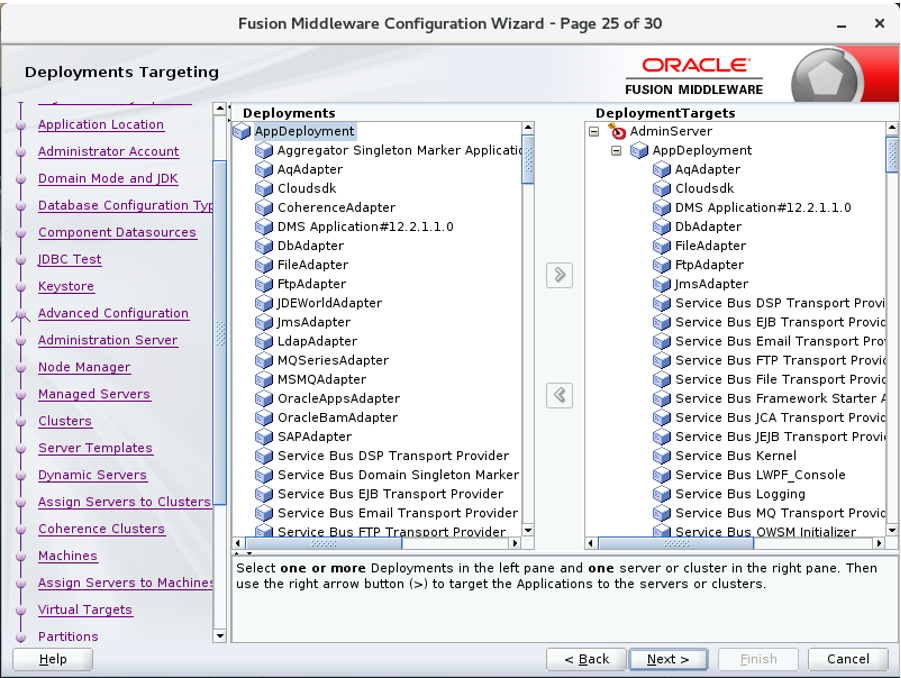Go to the Keystore step
This screenshot has width=901, height=678.
(66, 287)
